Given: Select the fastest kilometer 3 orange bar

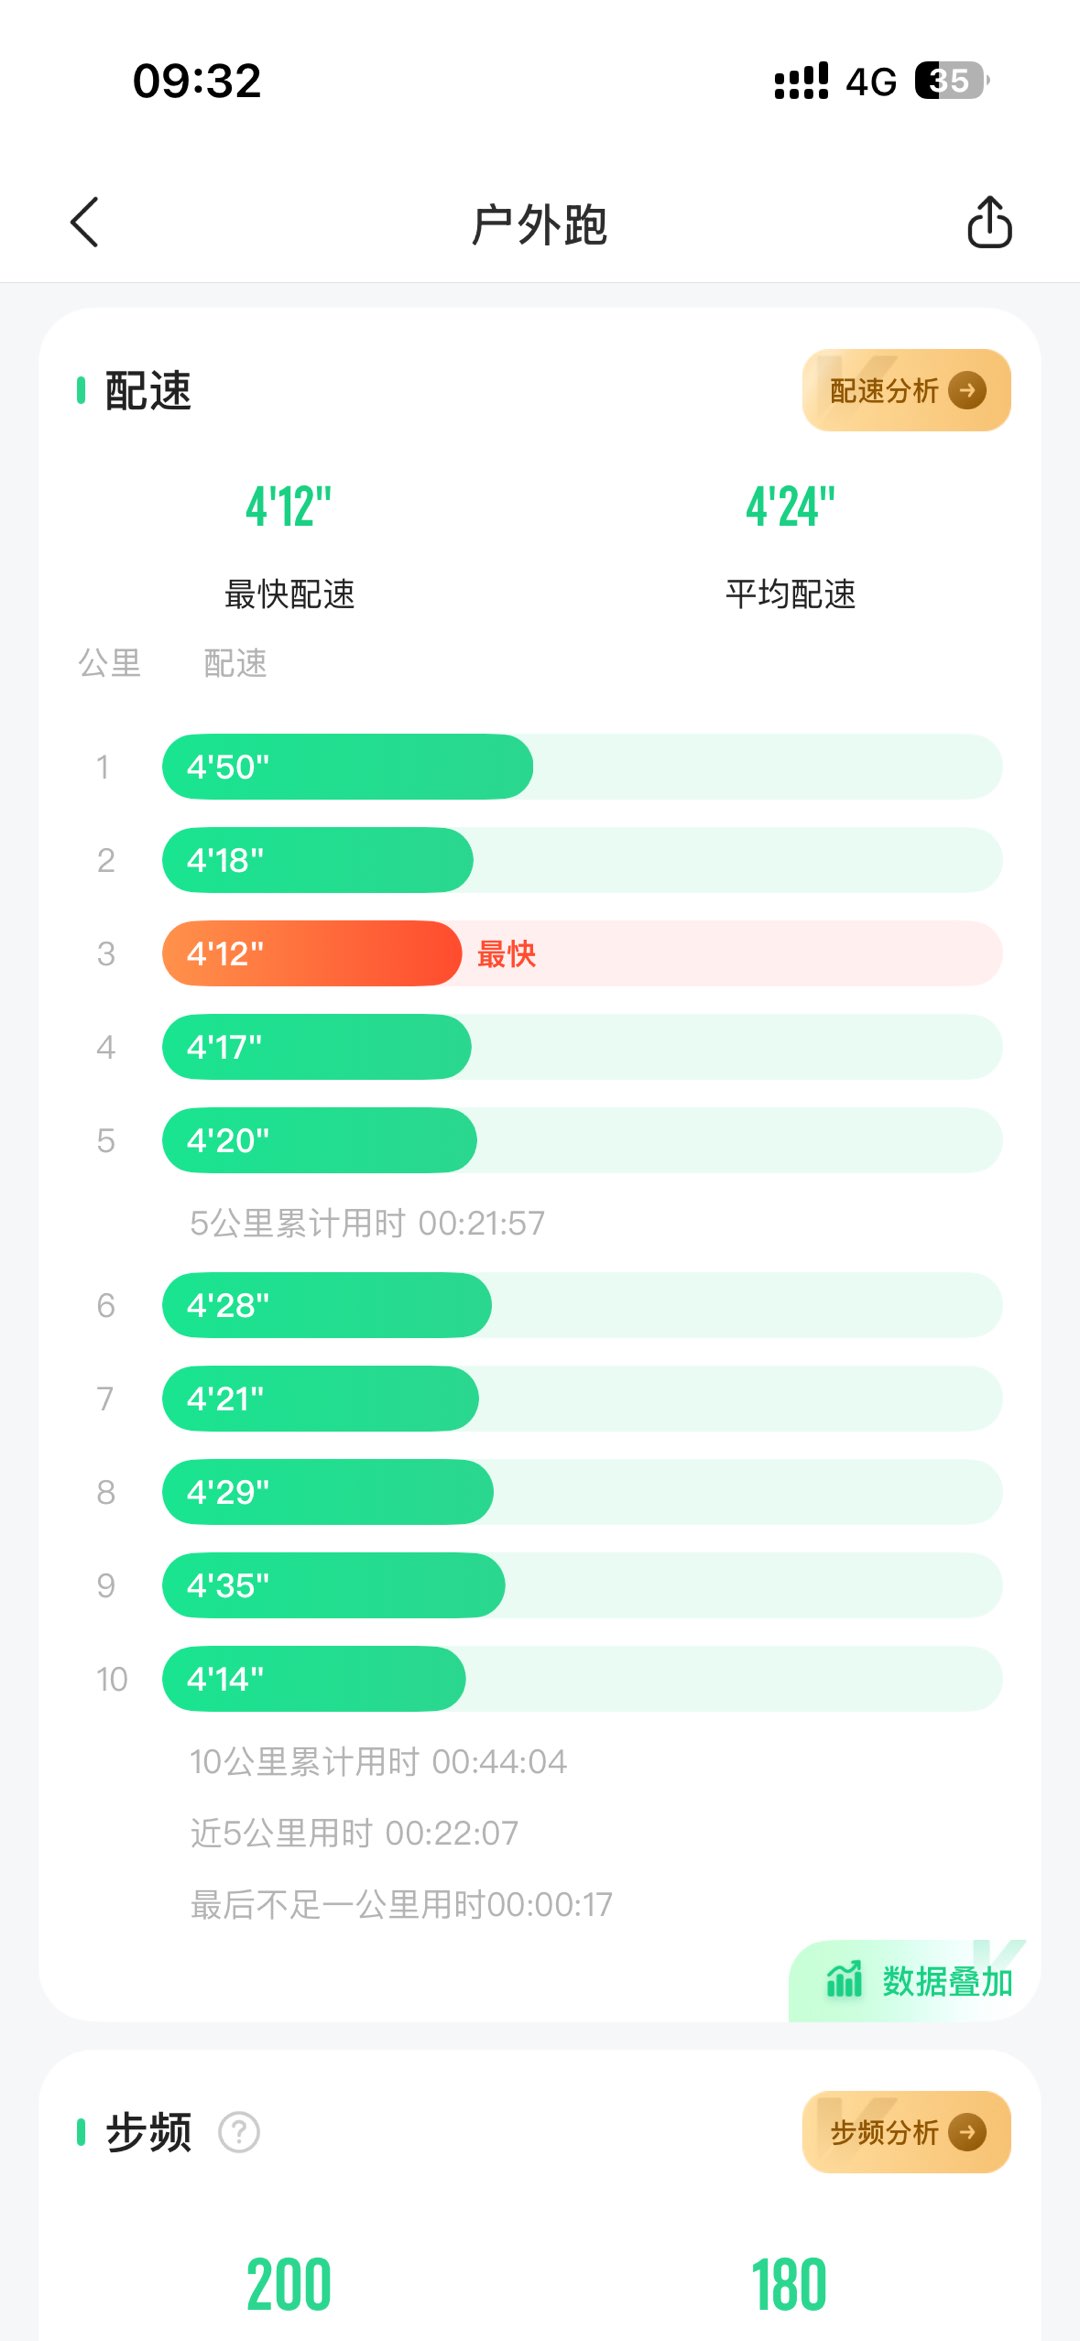Looking at the screenshot, I should tap(311, 954).
